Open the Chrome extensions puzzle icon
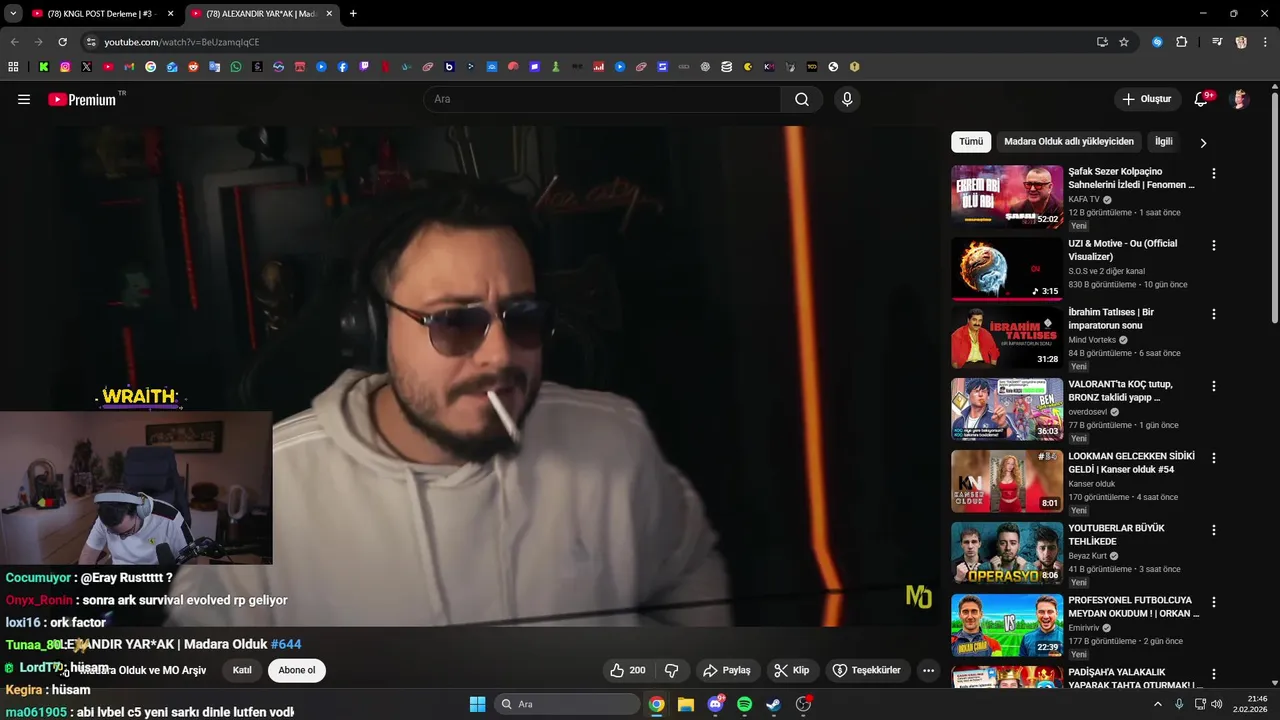The image size is (1280, 720). coord(1181,42)
